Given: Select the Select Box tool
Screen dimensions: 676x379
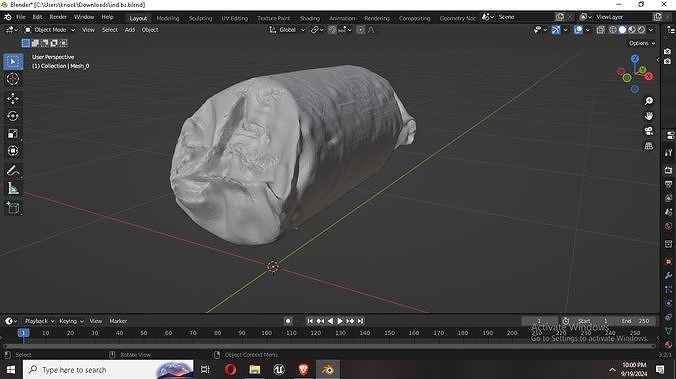Looking at the screenshot, I should (13, 62).
